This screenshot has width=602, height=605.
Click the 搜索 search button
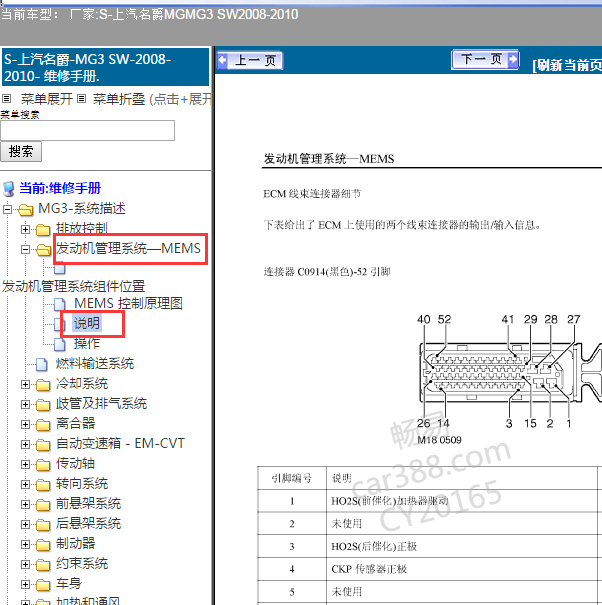pos(21,151)
